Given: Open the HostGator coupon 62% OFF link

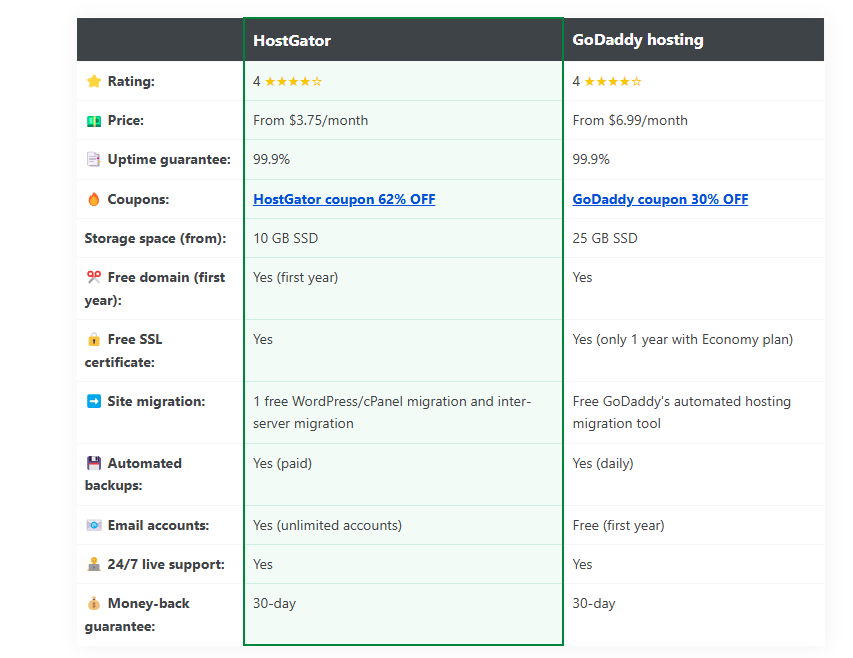Looking at the screenshot, I should (344, 199).
